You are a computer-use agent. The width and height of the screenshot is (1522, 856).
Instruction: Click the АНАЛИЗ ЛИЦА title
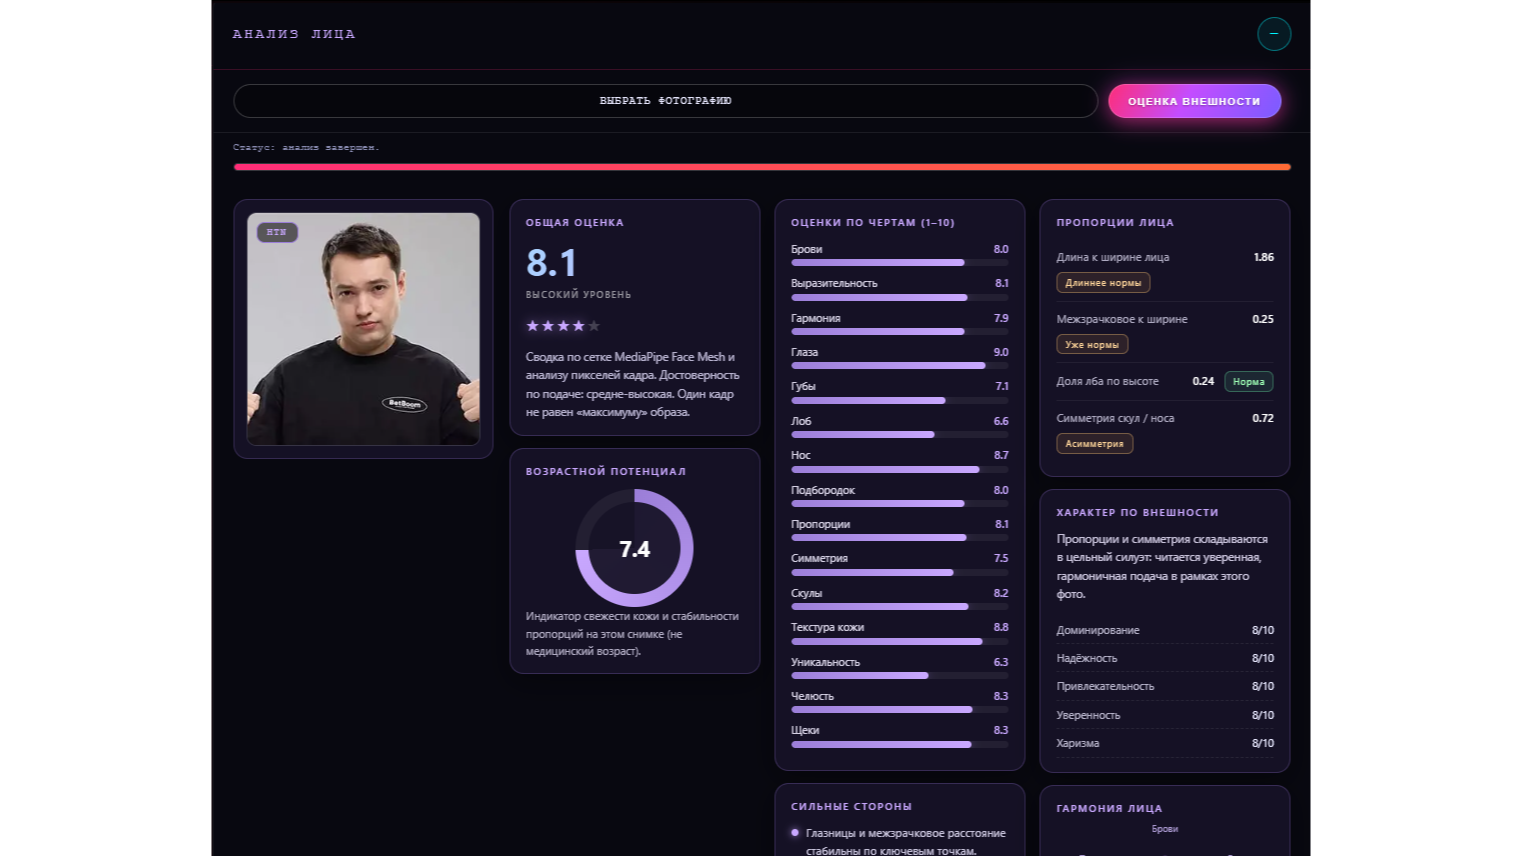coord(294,34)
